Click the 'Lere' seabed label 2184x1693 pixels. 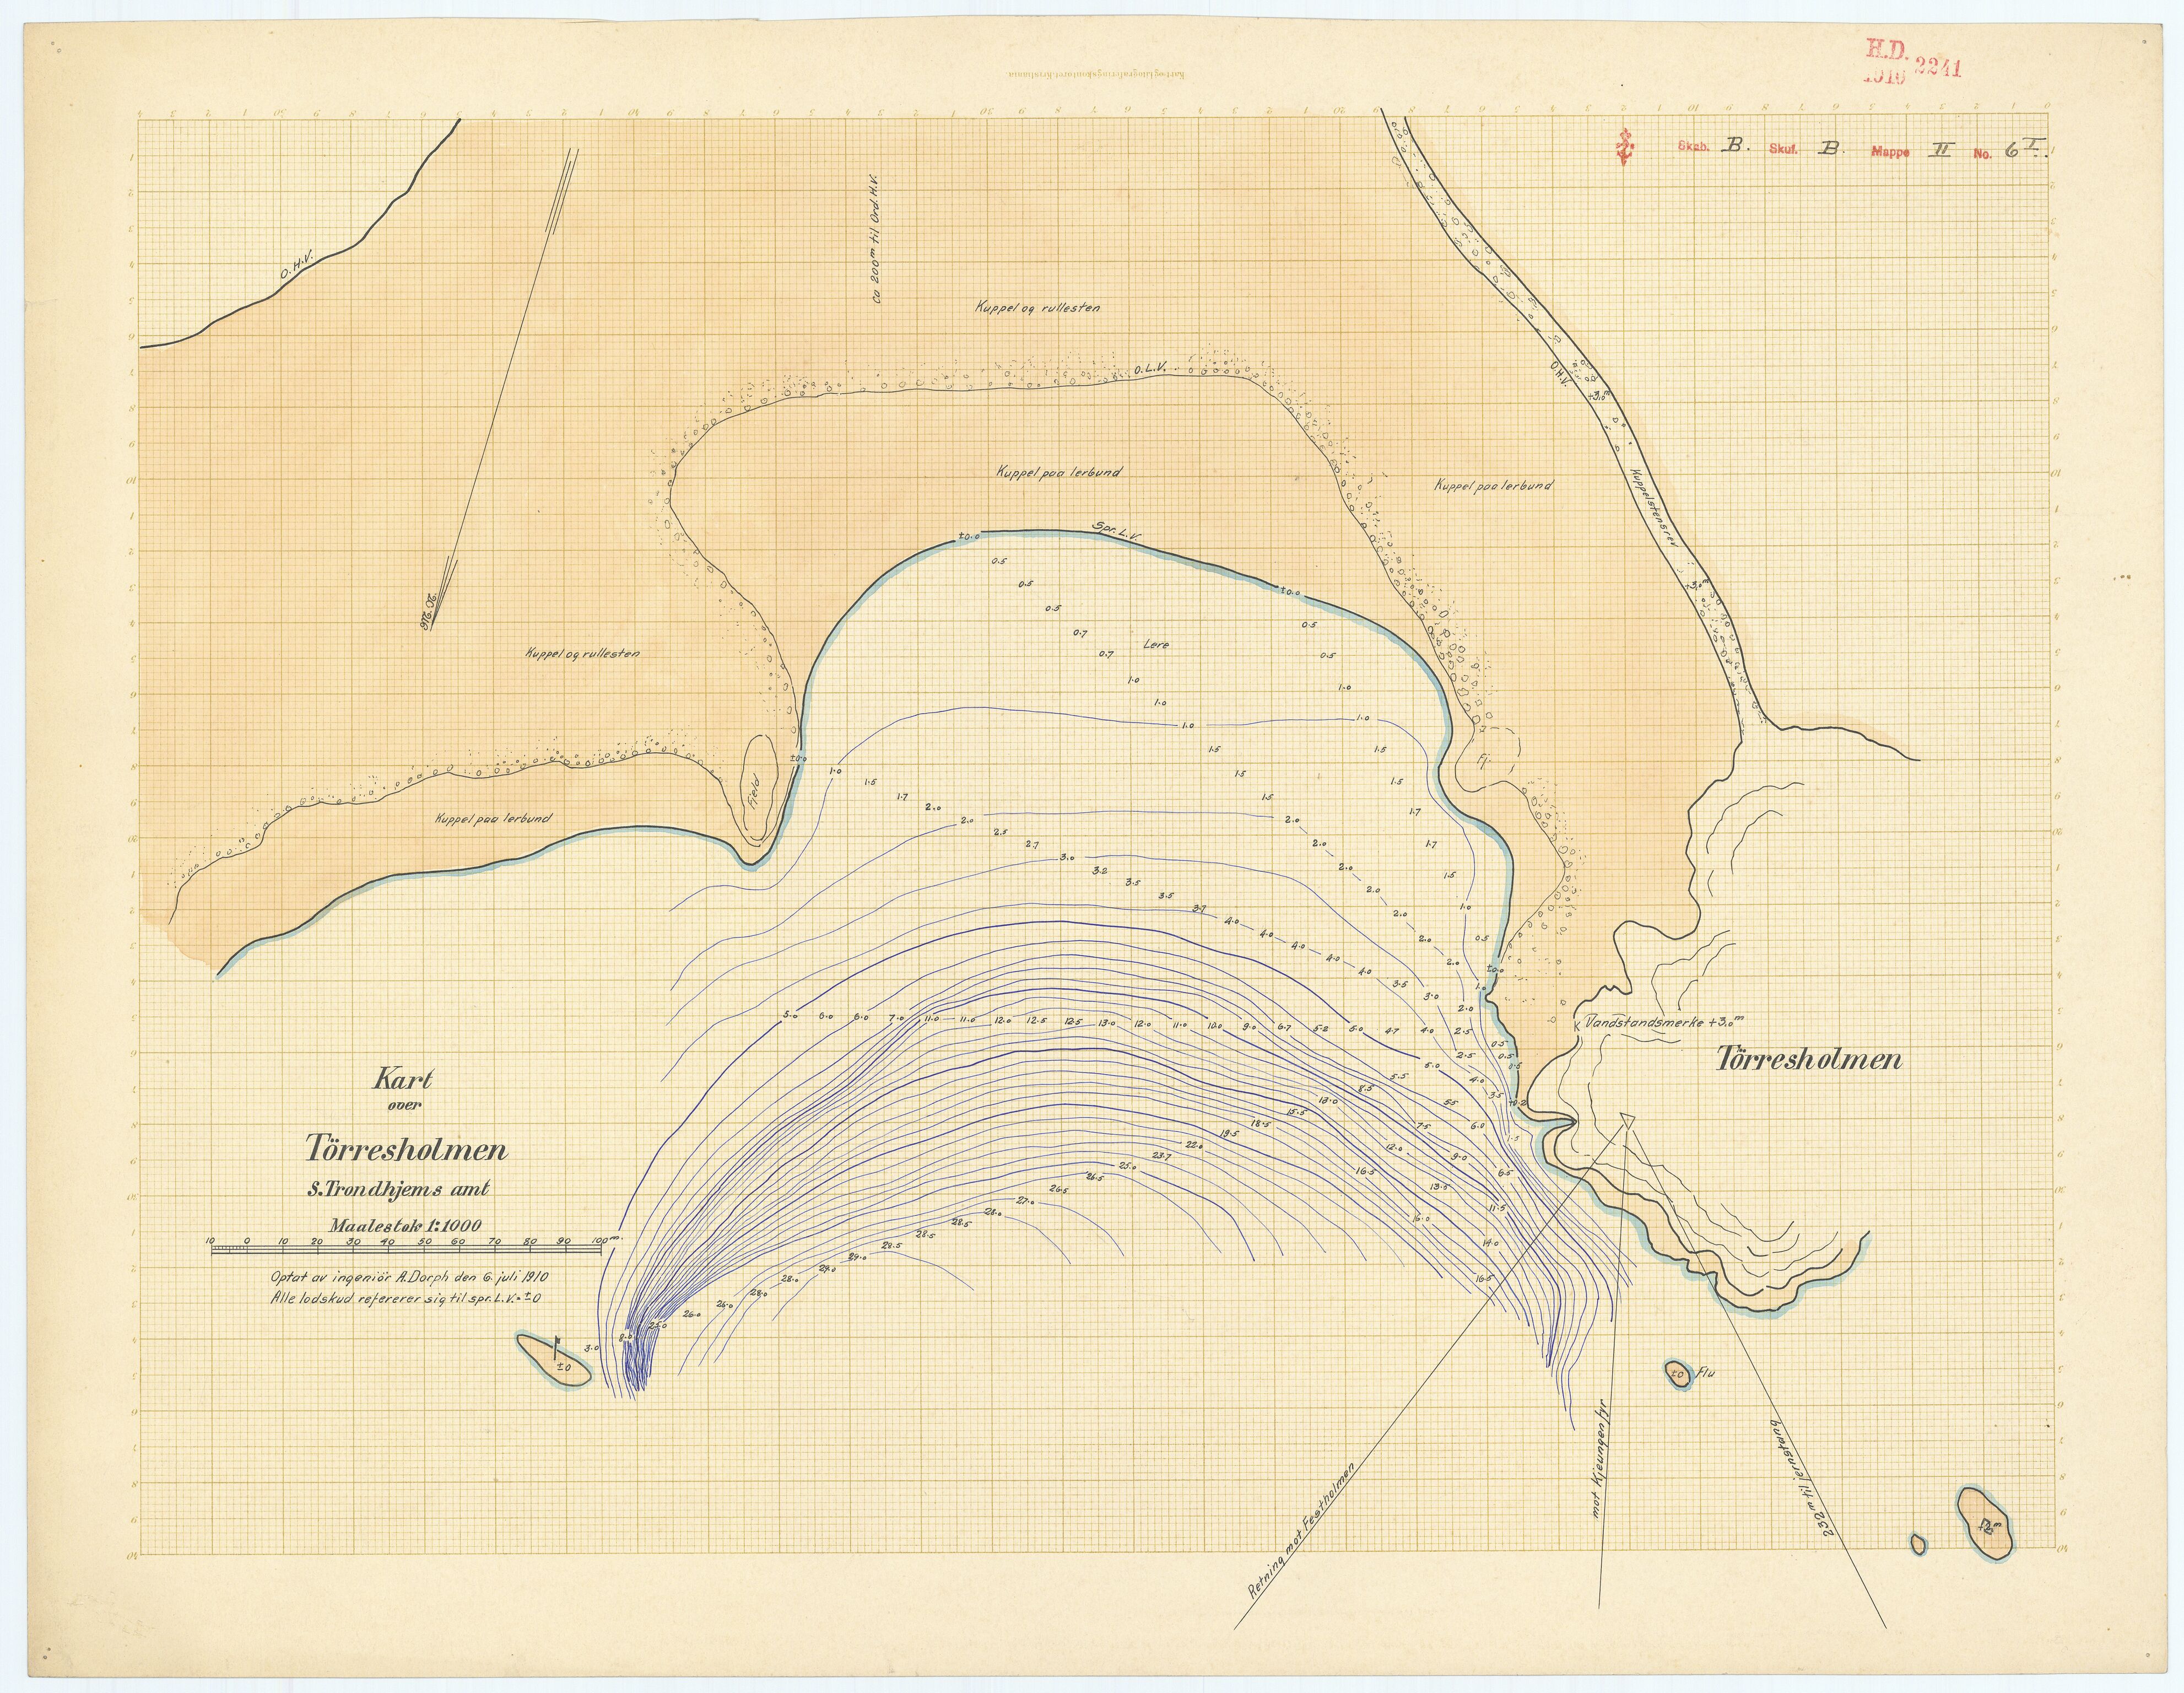click(1155, 645)
